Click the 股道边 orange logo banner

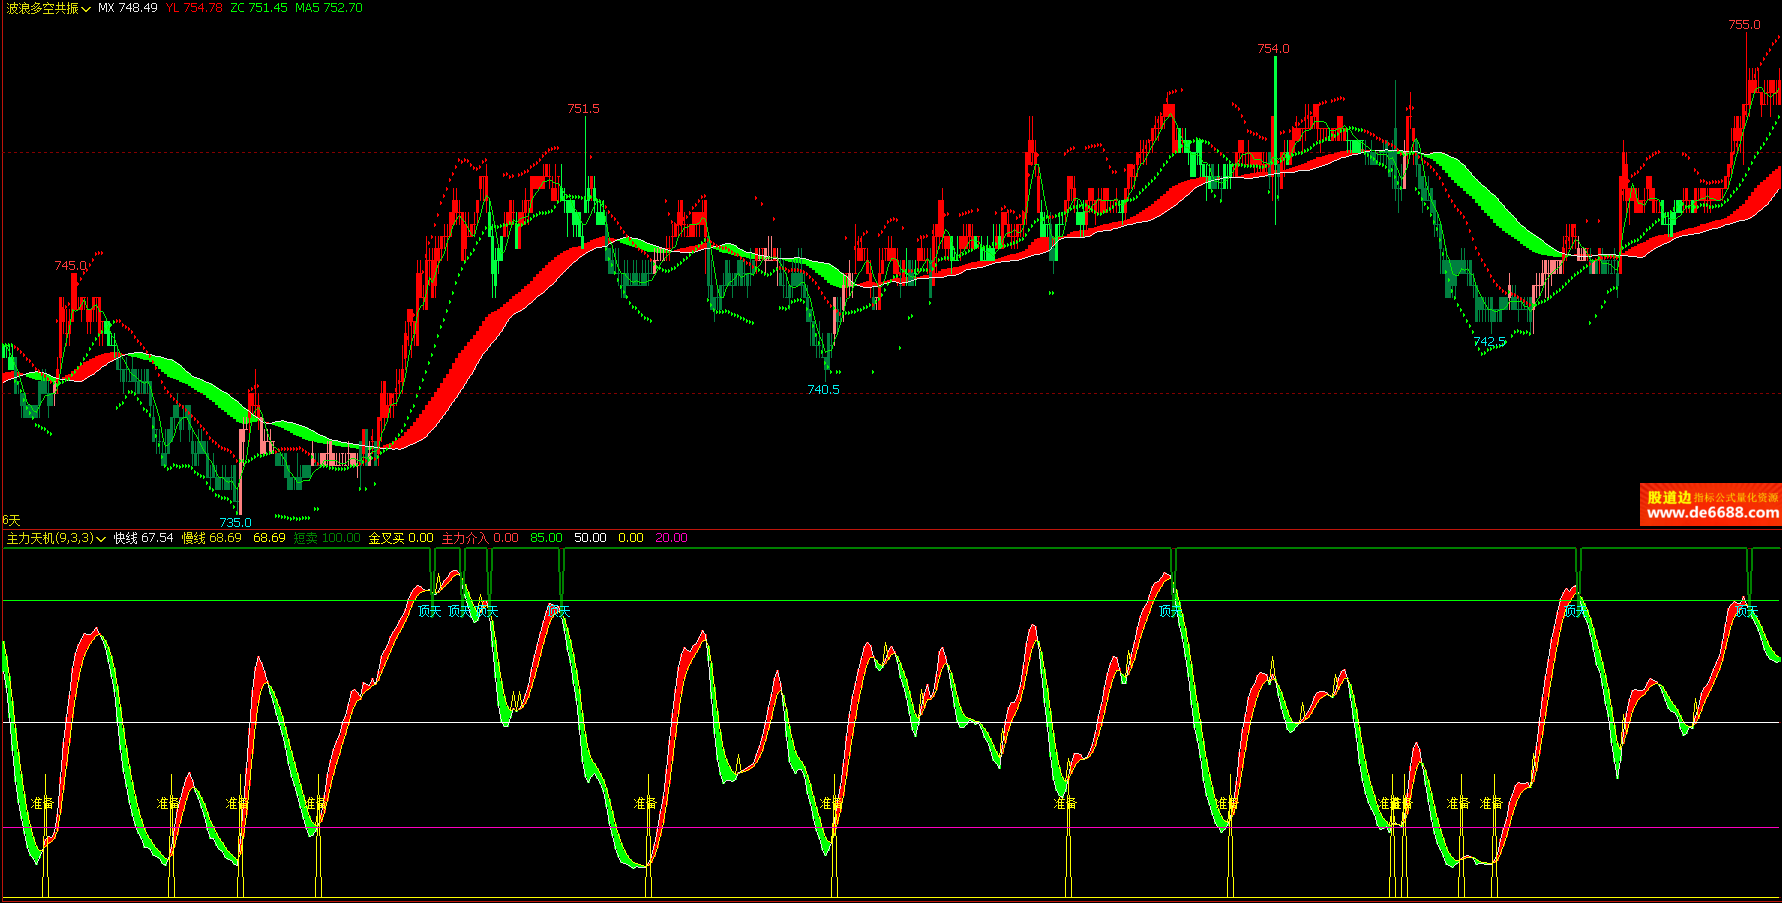tap(1711, 505)
